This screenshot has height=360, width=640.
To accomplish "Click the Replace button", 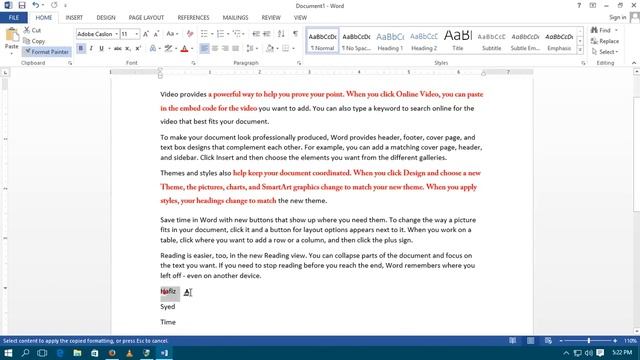I will [605, 41].
